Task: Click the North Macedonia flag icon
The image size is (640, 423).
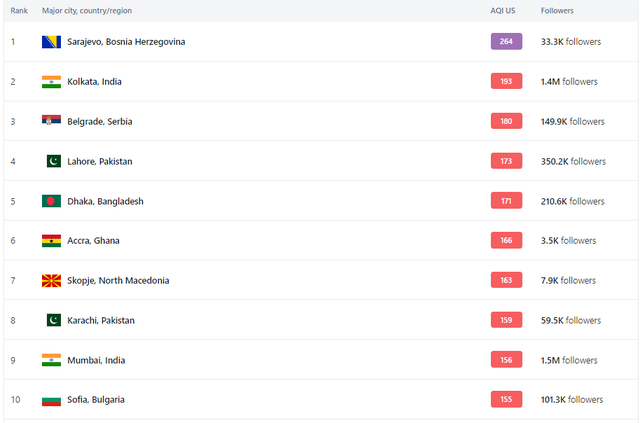Action: click(51, 281)
